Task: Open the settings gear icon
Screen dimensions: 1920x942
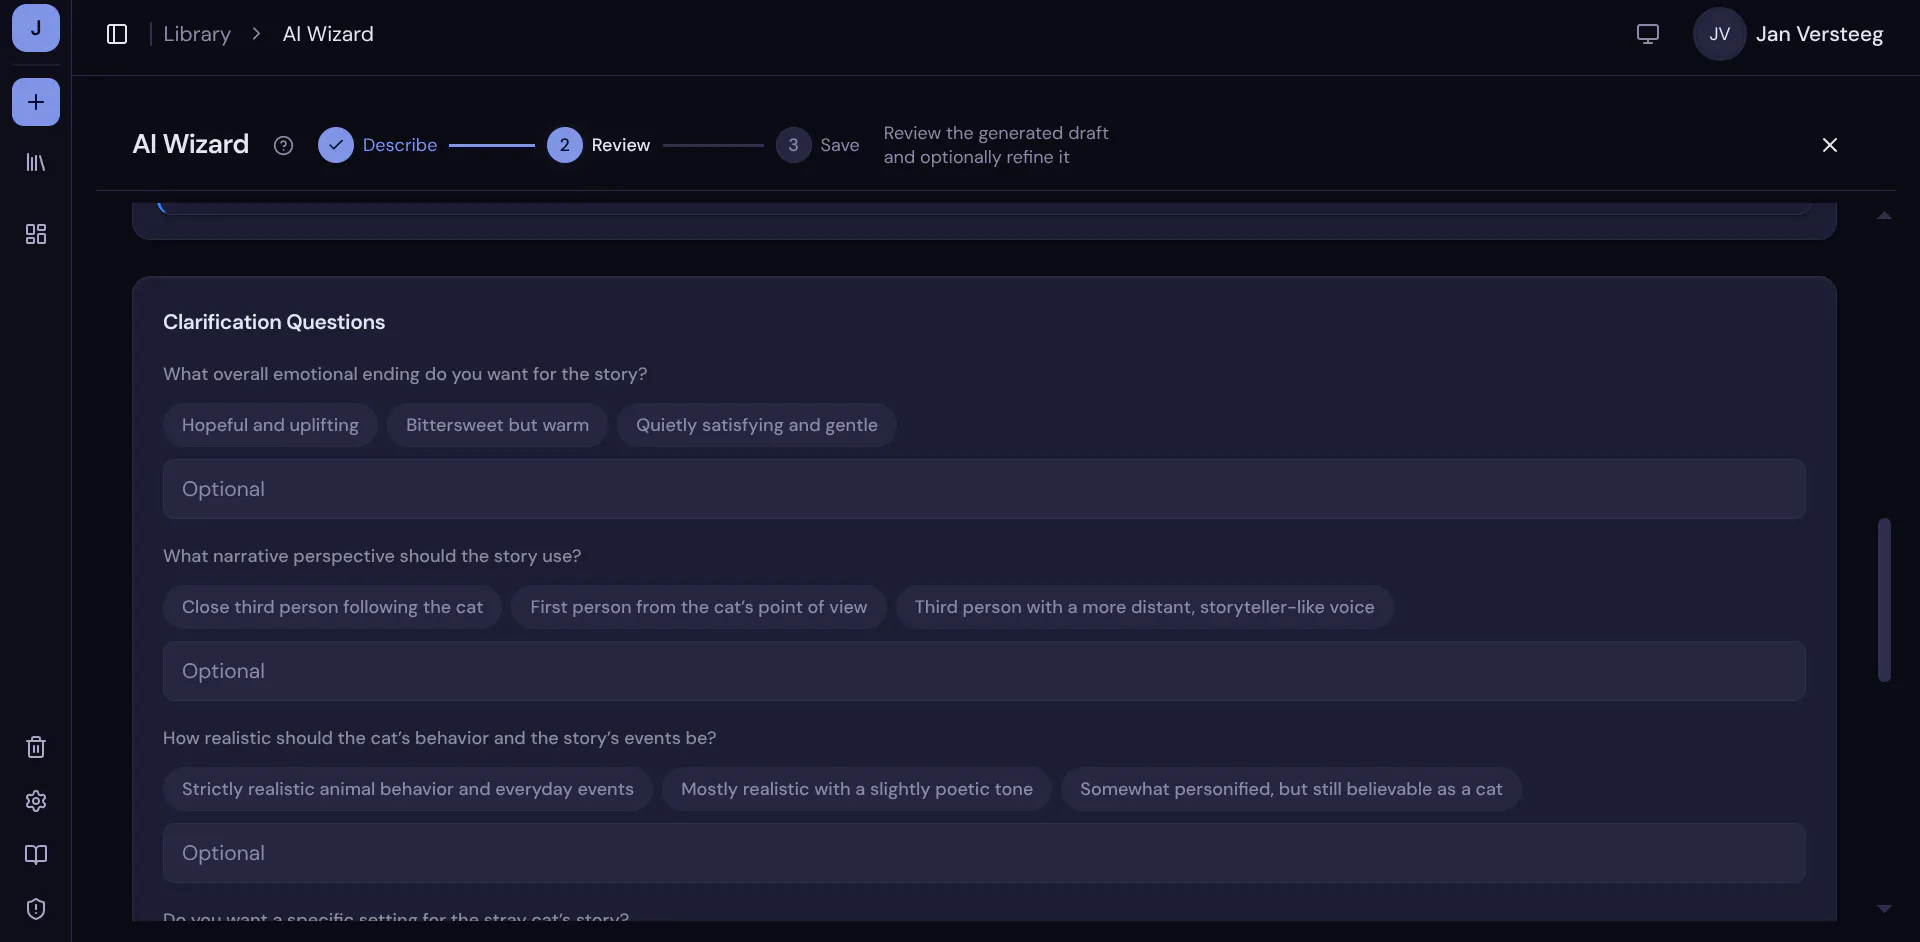Action: (x=36, y=801)
